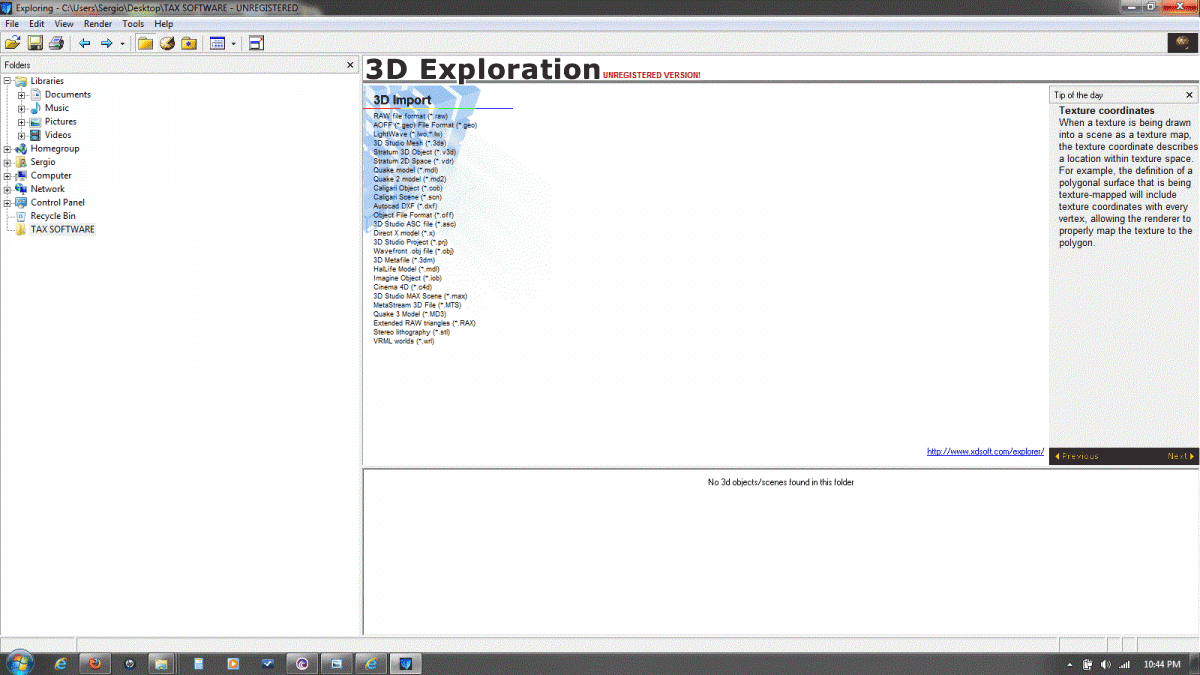
Task: Open the Help menu
Action: [x=164, y=23]
